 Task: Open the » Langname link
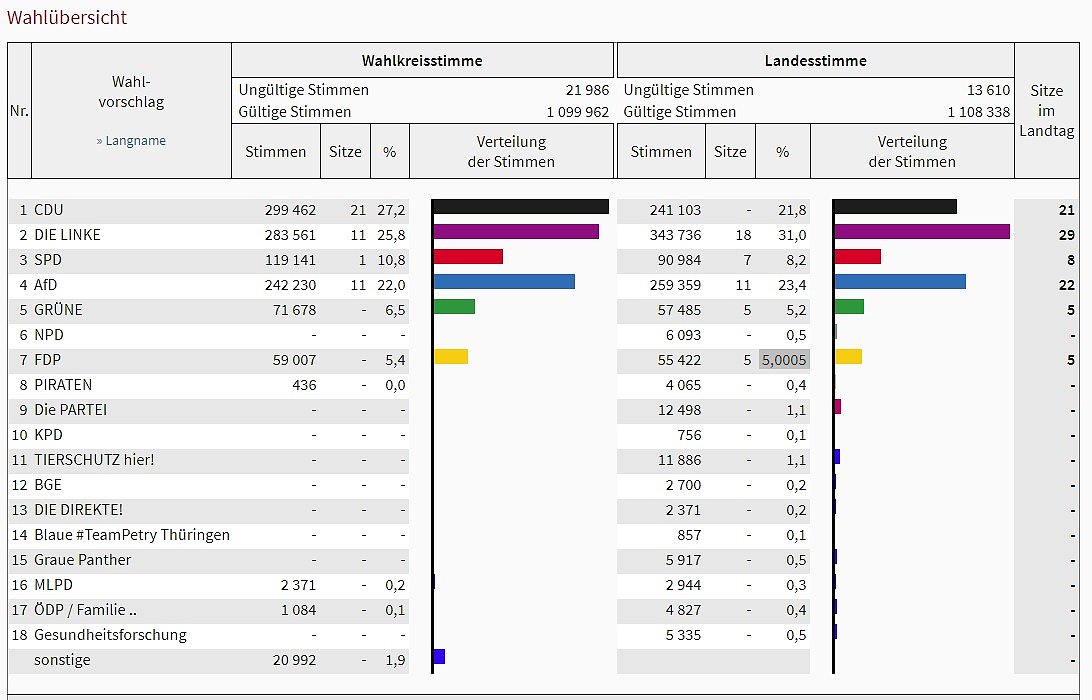[x=131, y=141]
